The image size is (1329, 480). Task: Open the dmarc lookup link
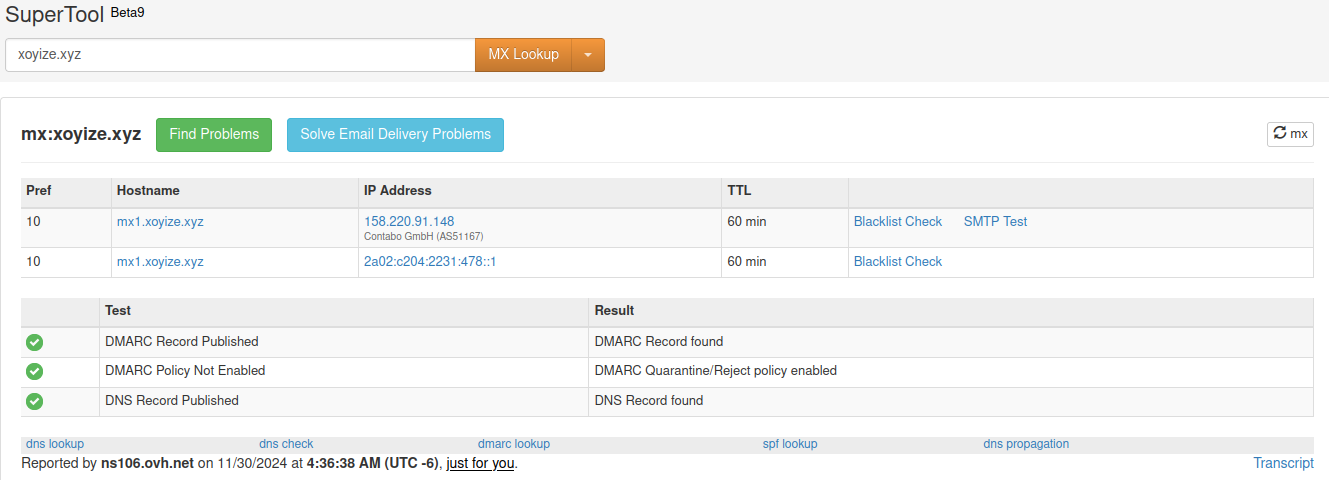[x=513, y=444]
